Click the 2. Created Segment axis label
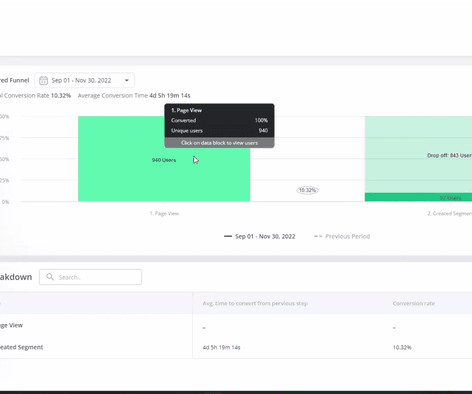This screenshot has height=394, width=472. [450, 213]
